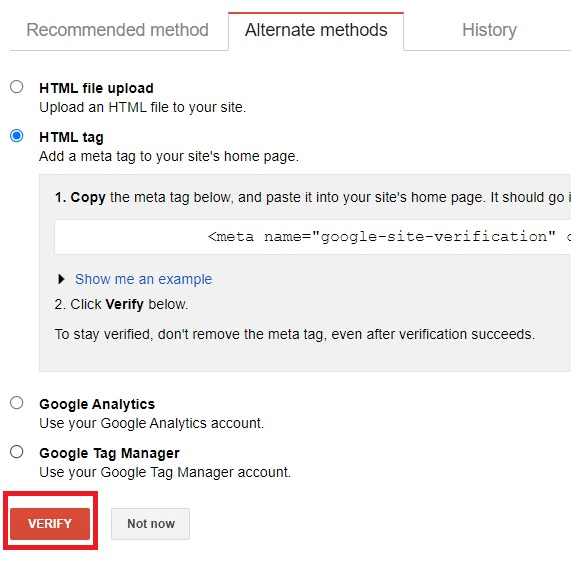The image size is (571, 563).
Task: Click 'Add a meta tag to your site's home page.'
Action: click(169, 157)
